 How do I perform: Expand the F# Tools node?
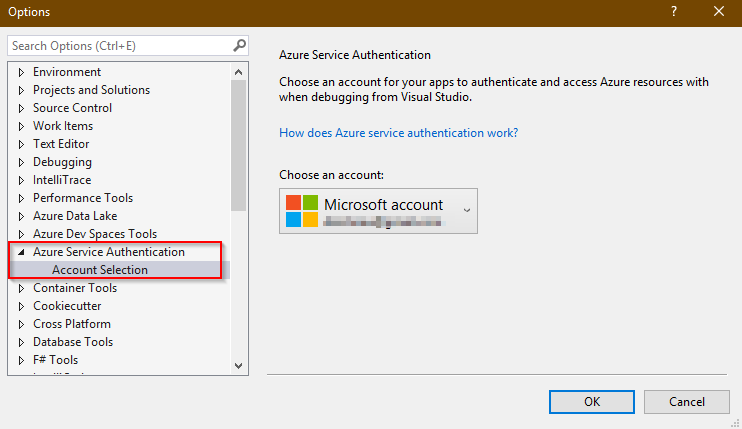click(21, 360)
